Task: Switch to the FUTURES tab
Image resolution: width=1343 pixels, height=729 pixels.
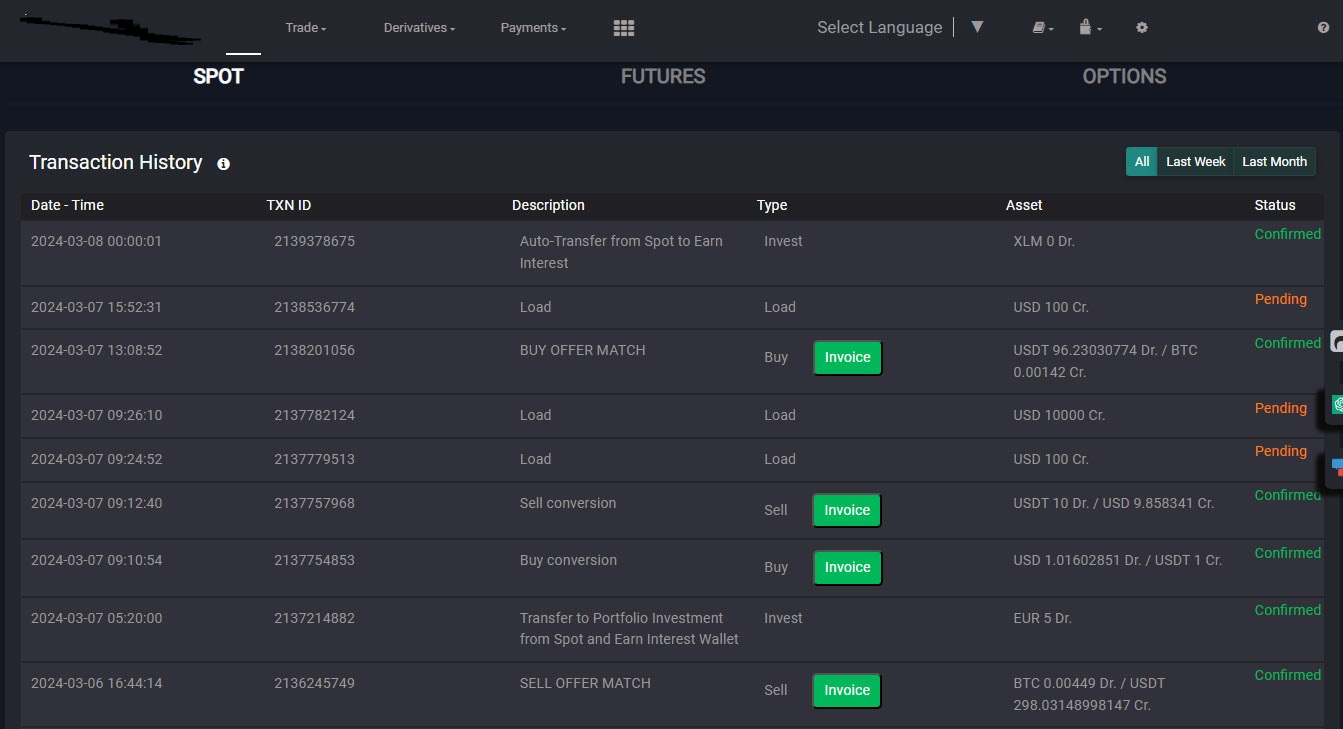Action: click(662, 77)
